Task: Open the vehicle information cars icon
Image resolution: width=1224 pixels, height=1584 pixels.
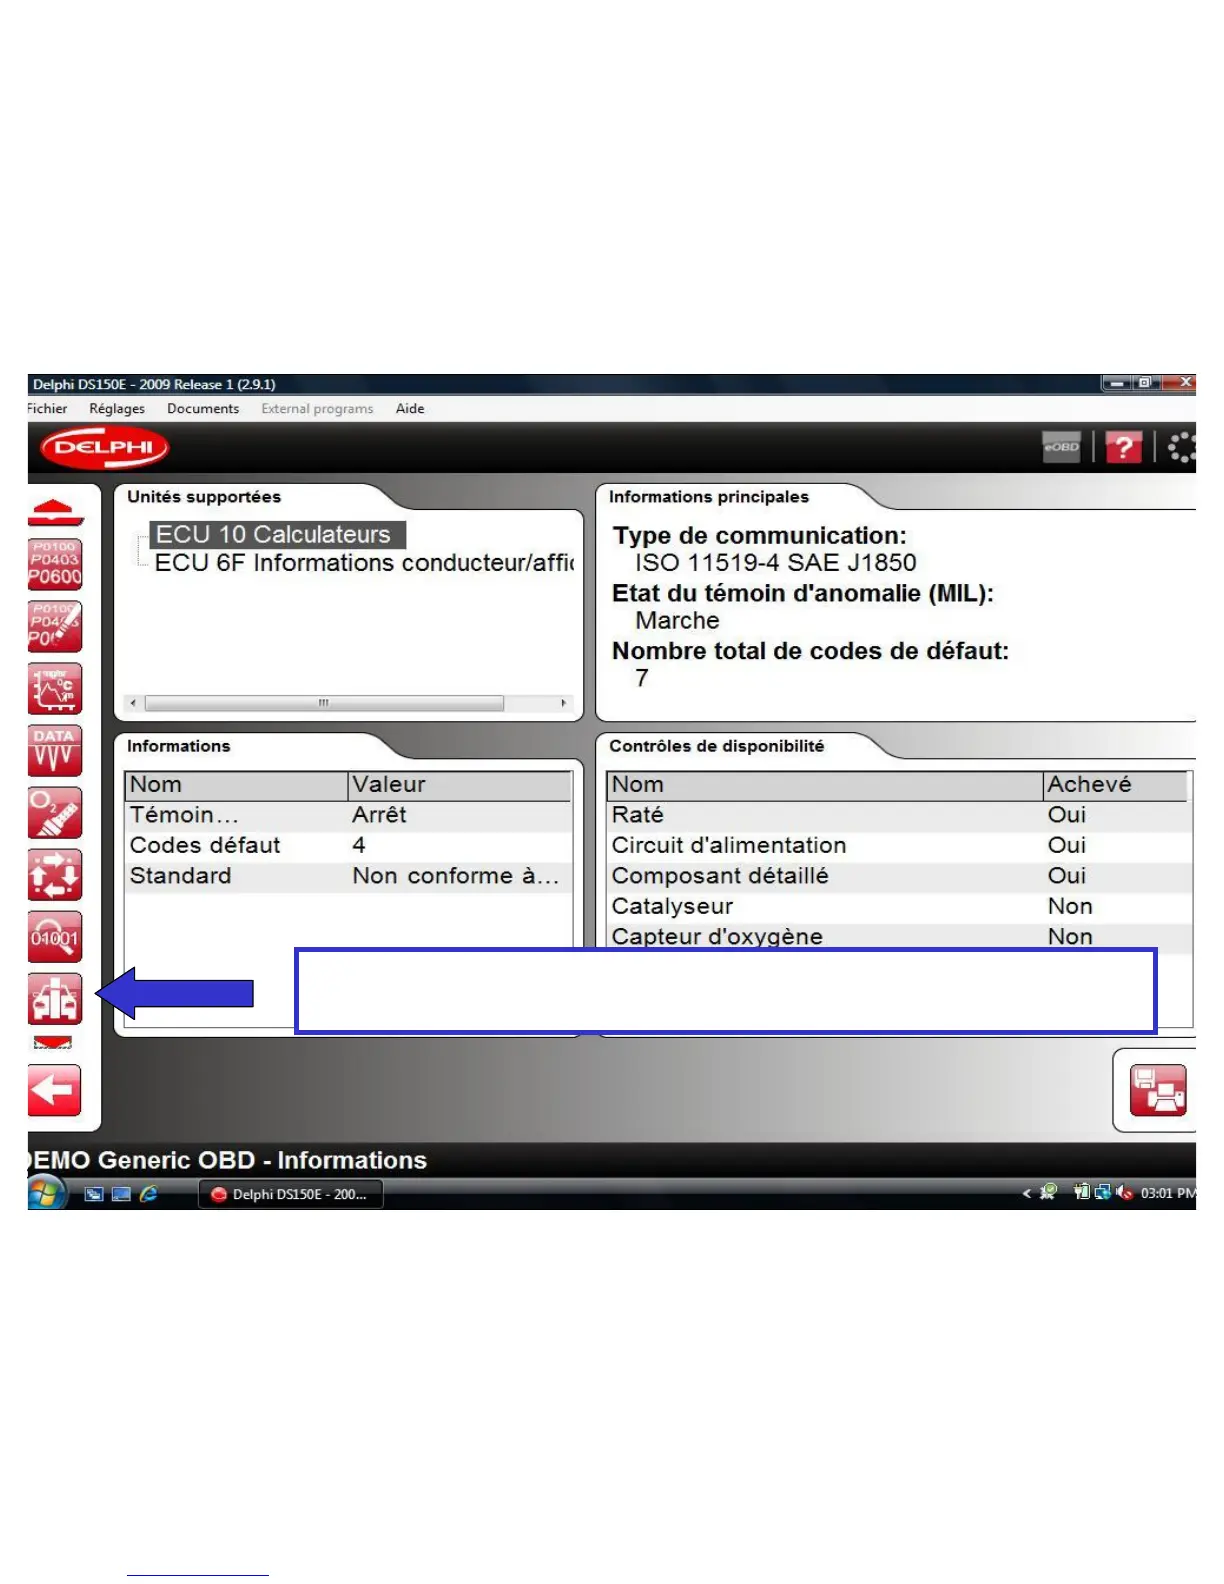Action: [x=55, y=999]
